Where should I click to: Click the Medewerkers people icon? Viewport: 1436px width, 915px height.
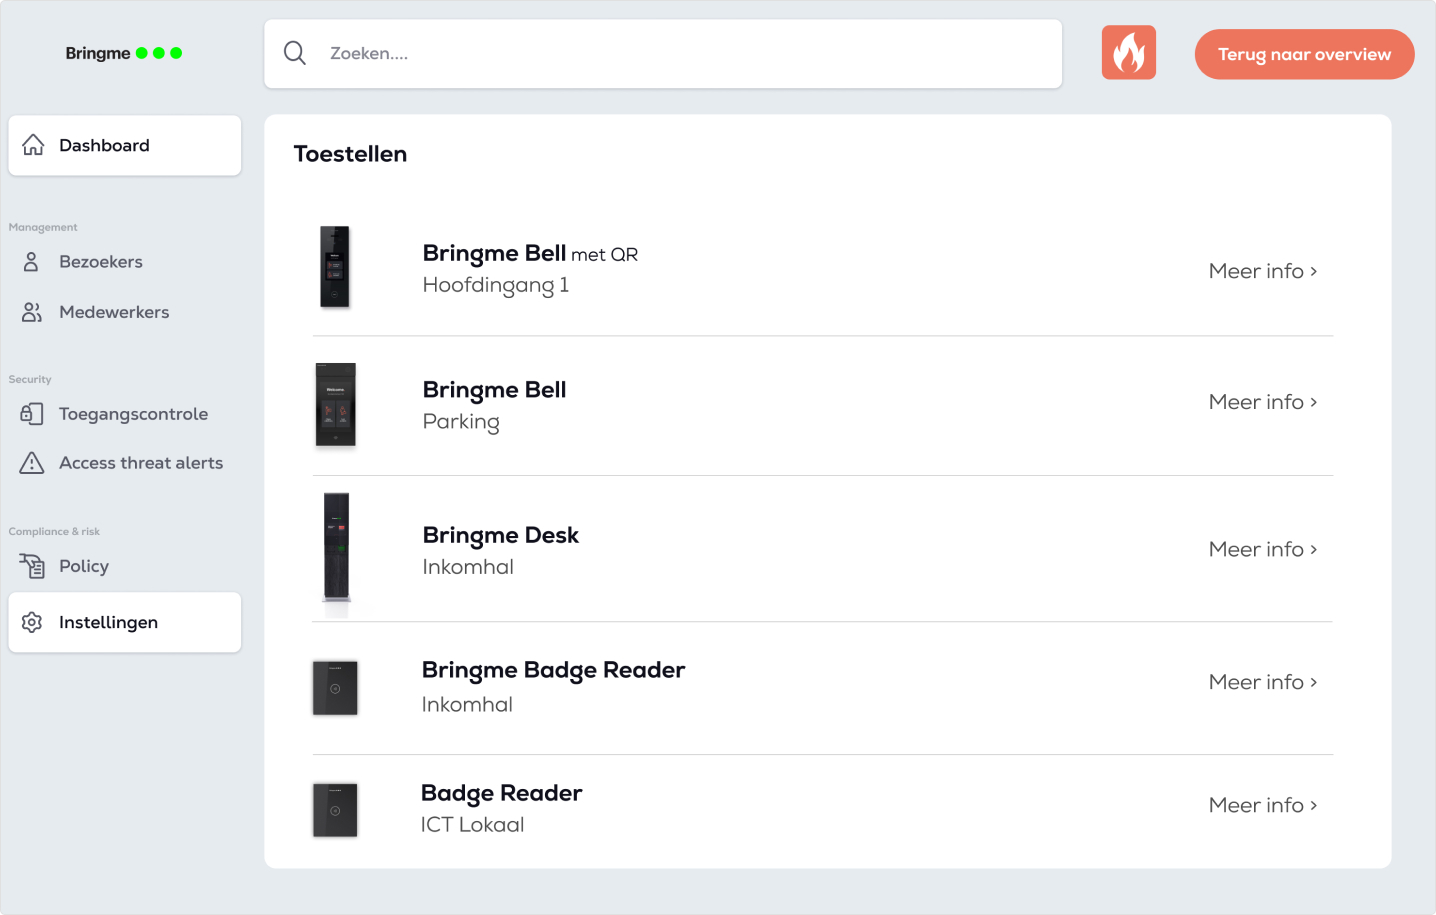[x=32, y=312]
